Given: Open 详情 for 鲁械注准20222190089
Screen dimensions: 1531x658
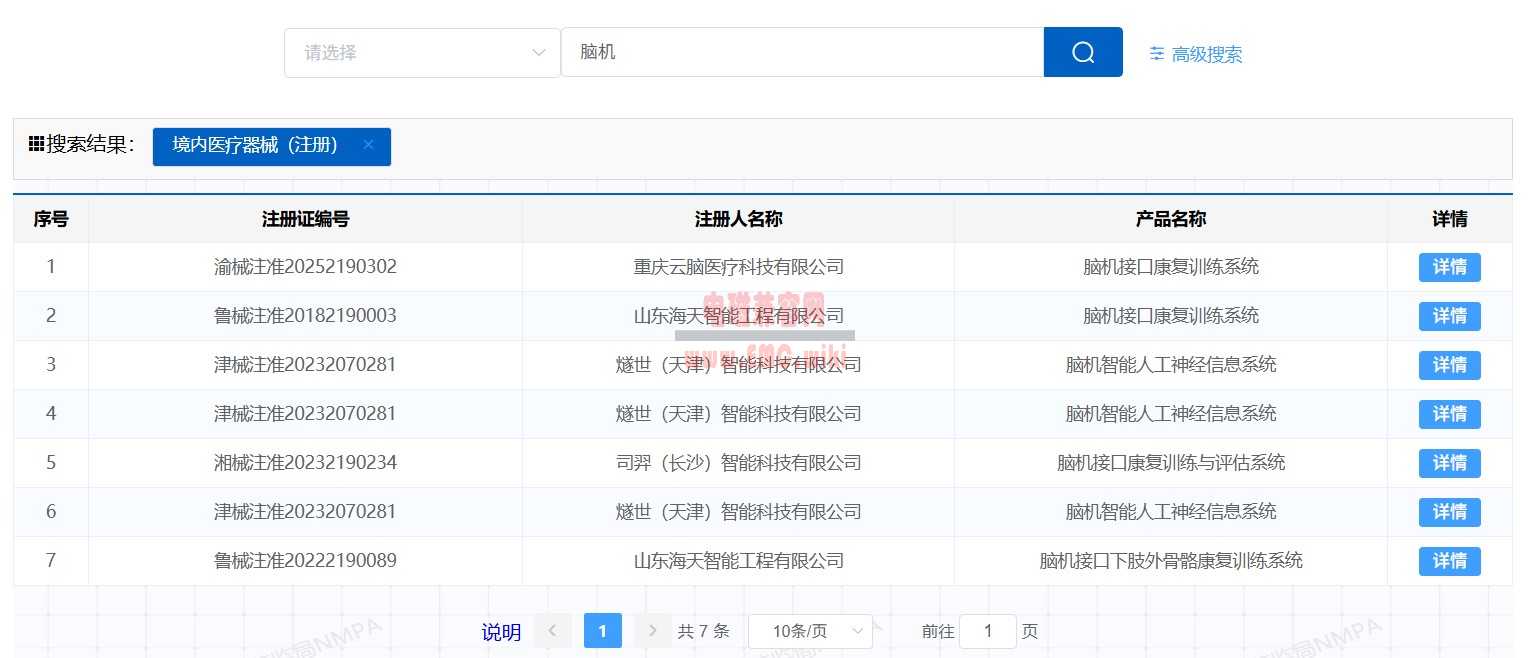Looking at the screenshot, I should (1449, 561).
